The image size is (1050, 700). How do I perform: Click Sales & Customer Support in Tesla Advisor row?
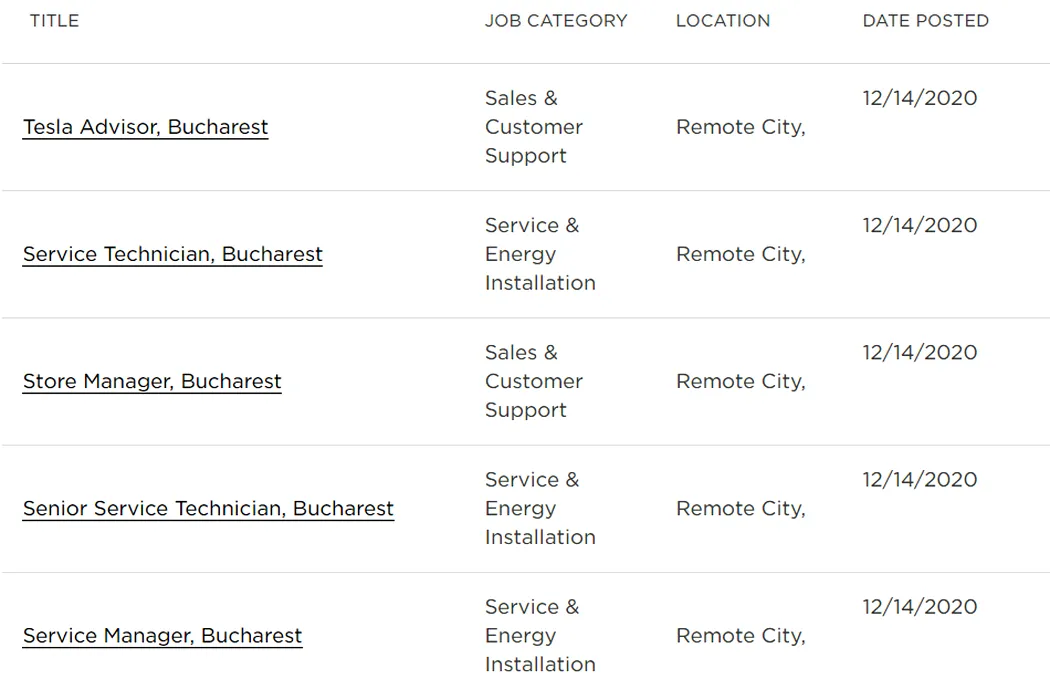click(534, 127)
